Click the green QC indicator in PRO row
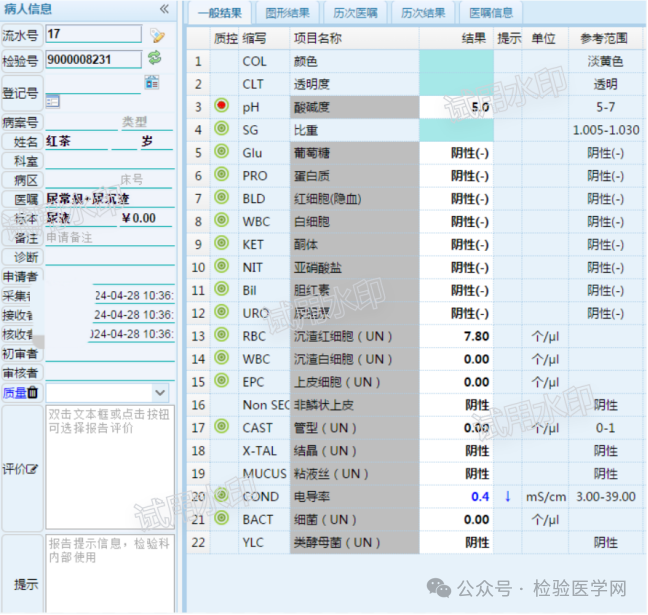 tap(222, 174)
